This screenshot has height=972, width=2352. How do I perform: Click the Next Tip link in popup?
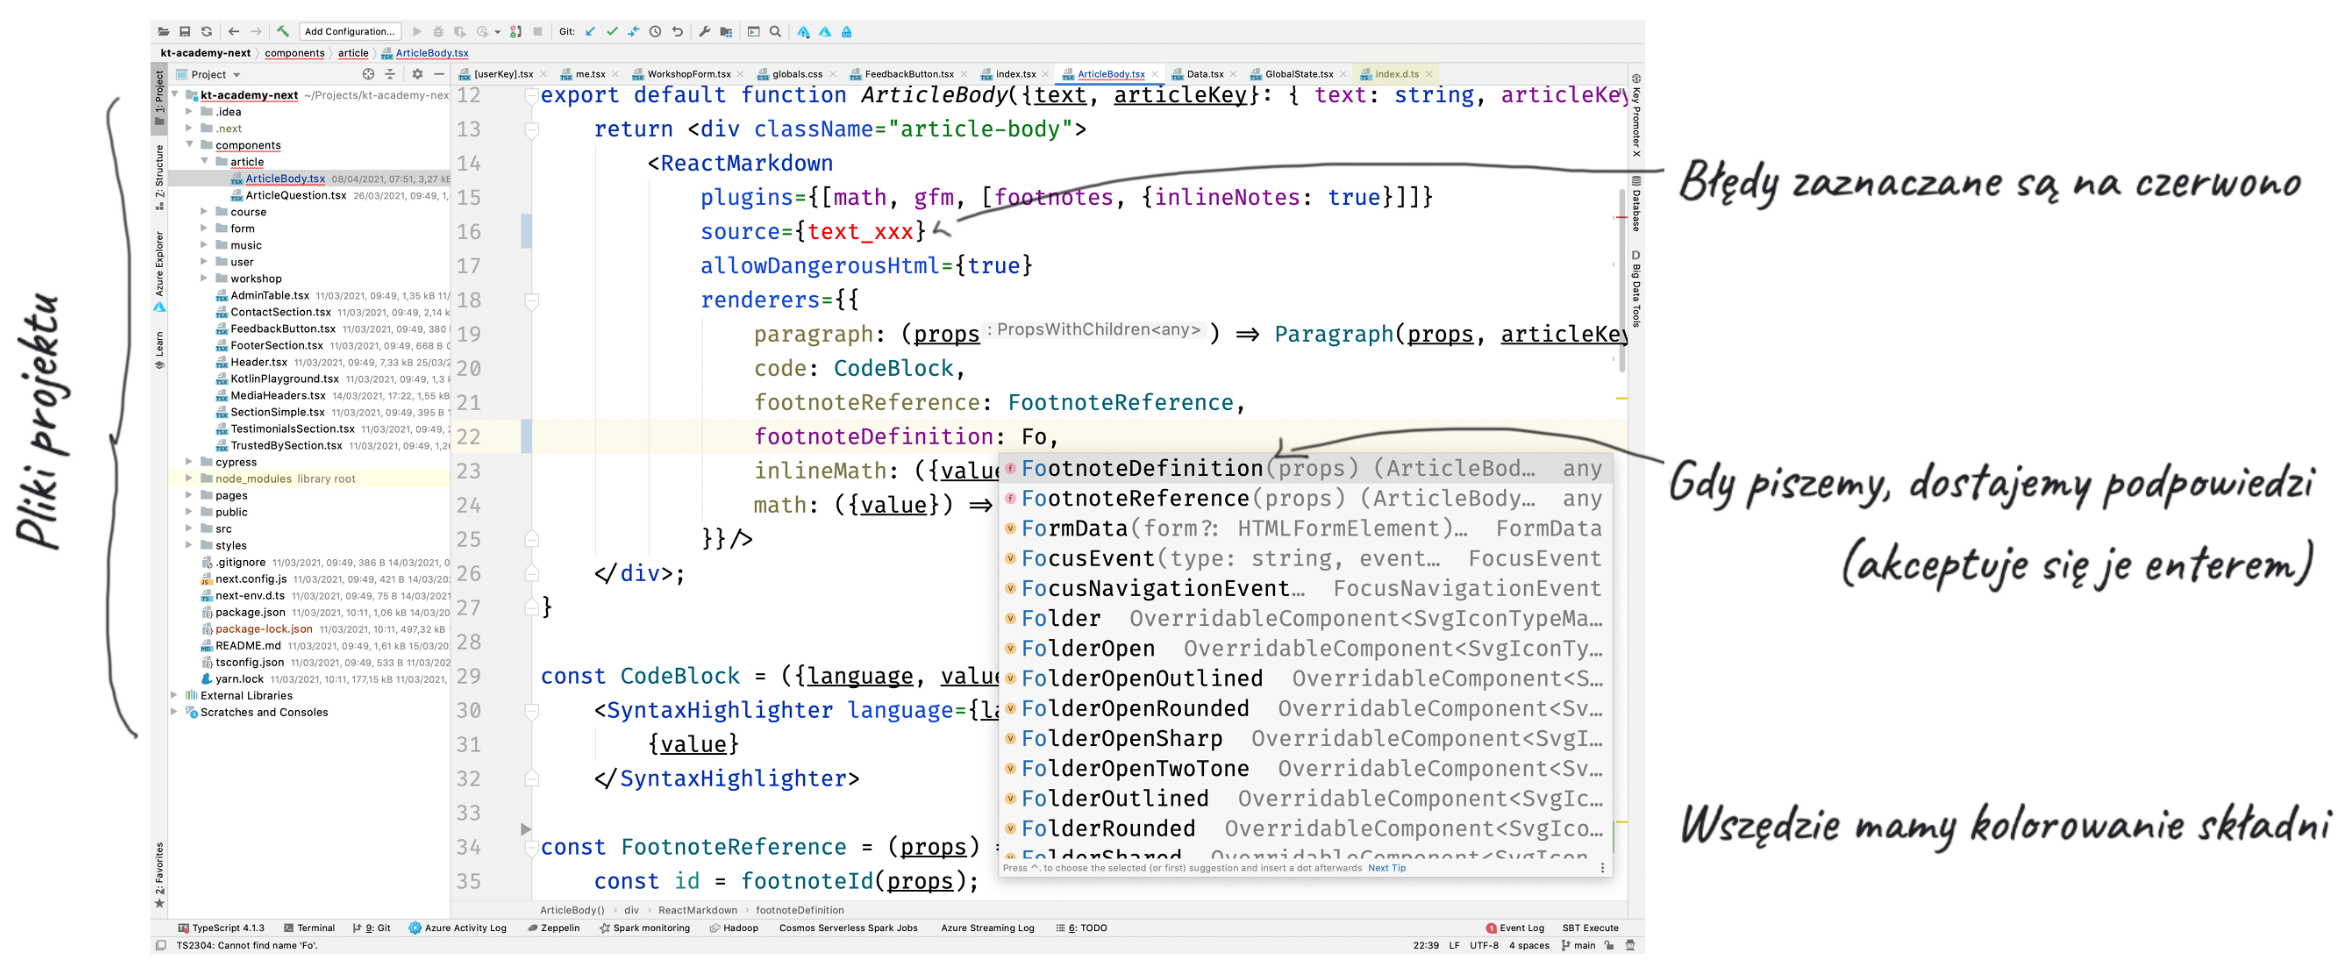[x=1386, y=868]
